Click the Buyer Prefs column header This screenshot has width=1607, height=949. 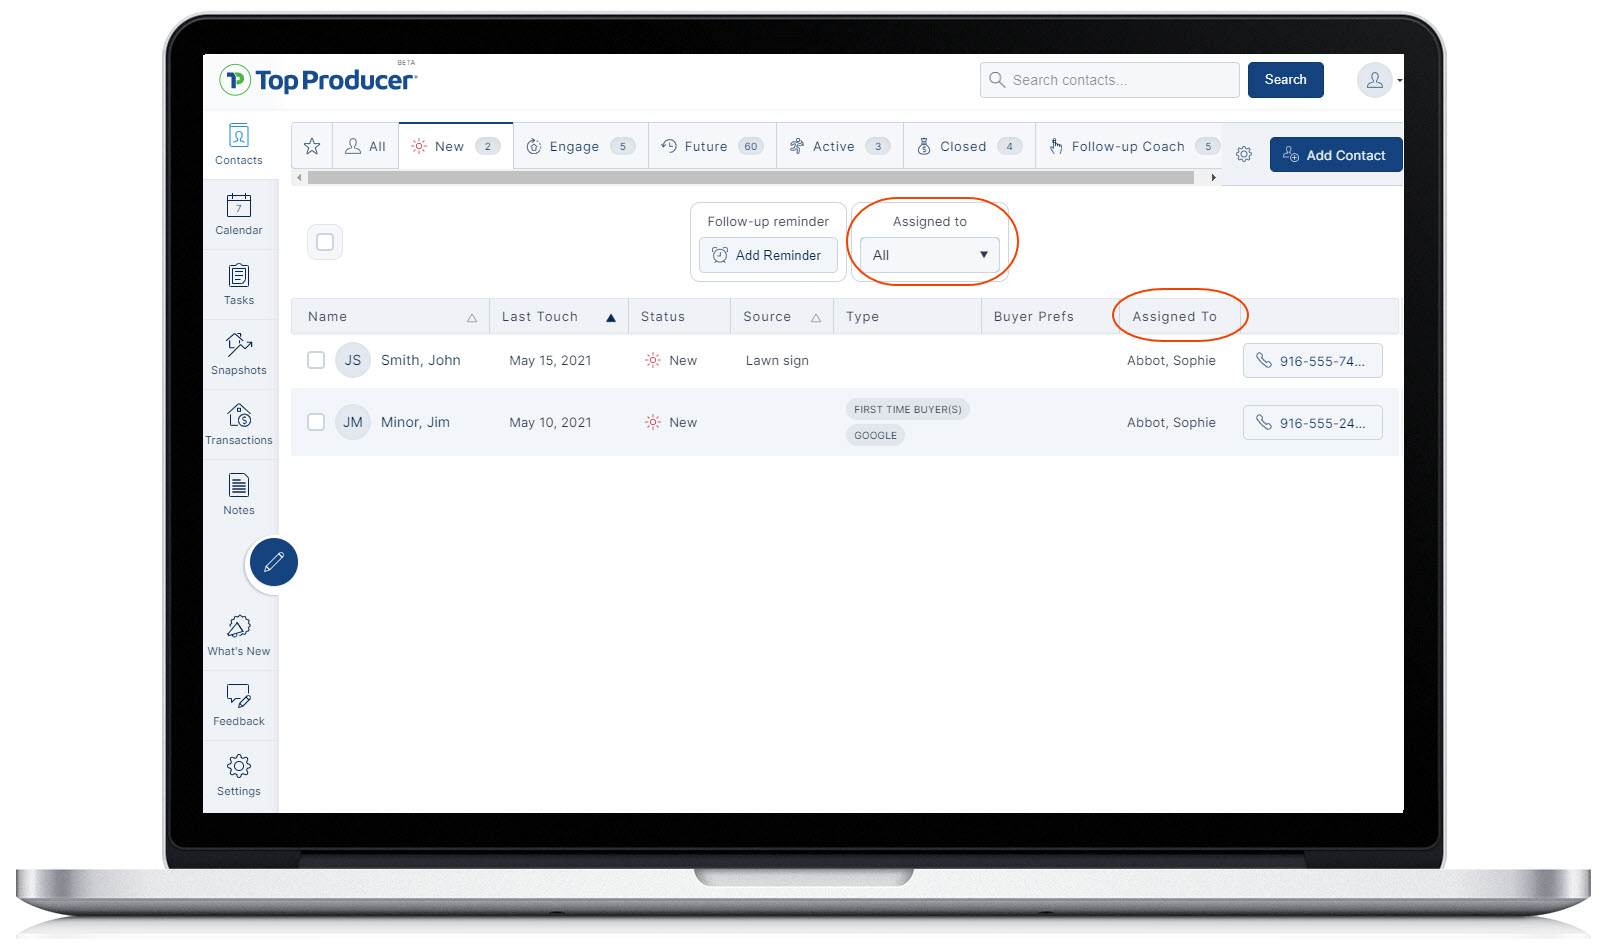point(1034,317)
